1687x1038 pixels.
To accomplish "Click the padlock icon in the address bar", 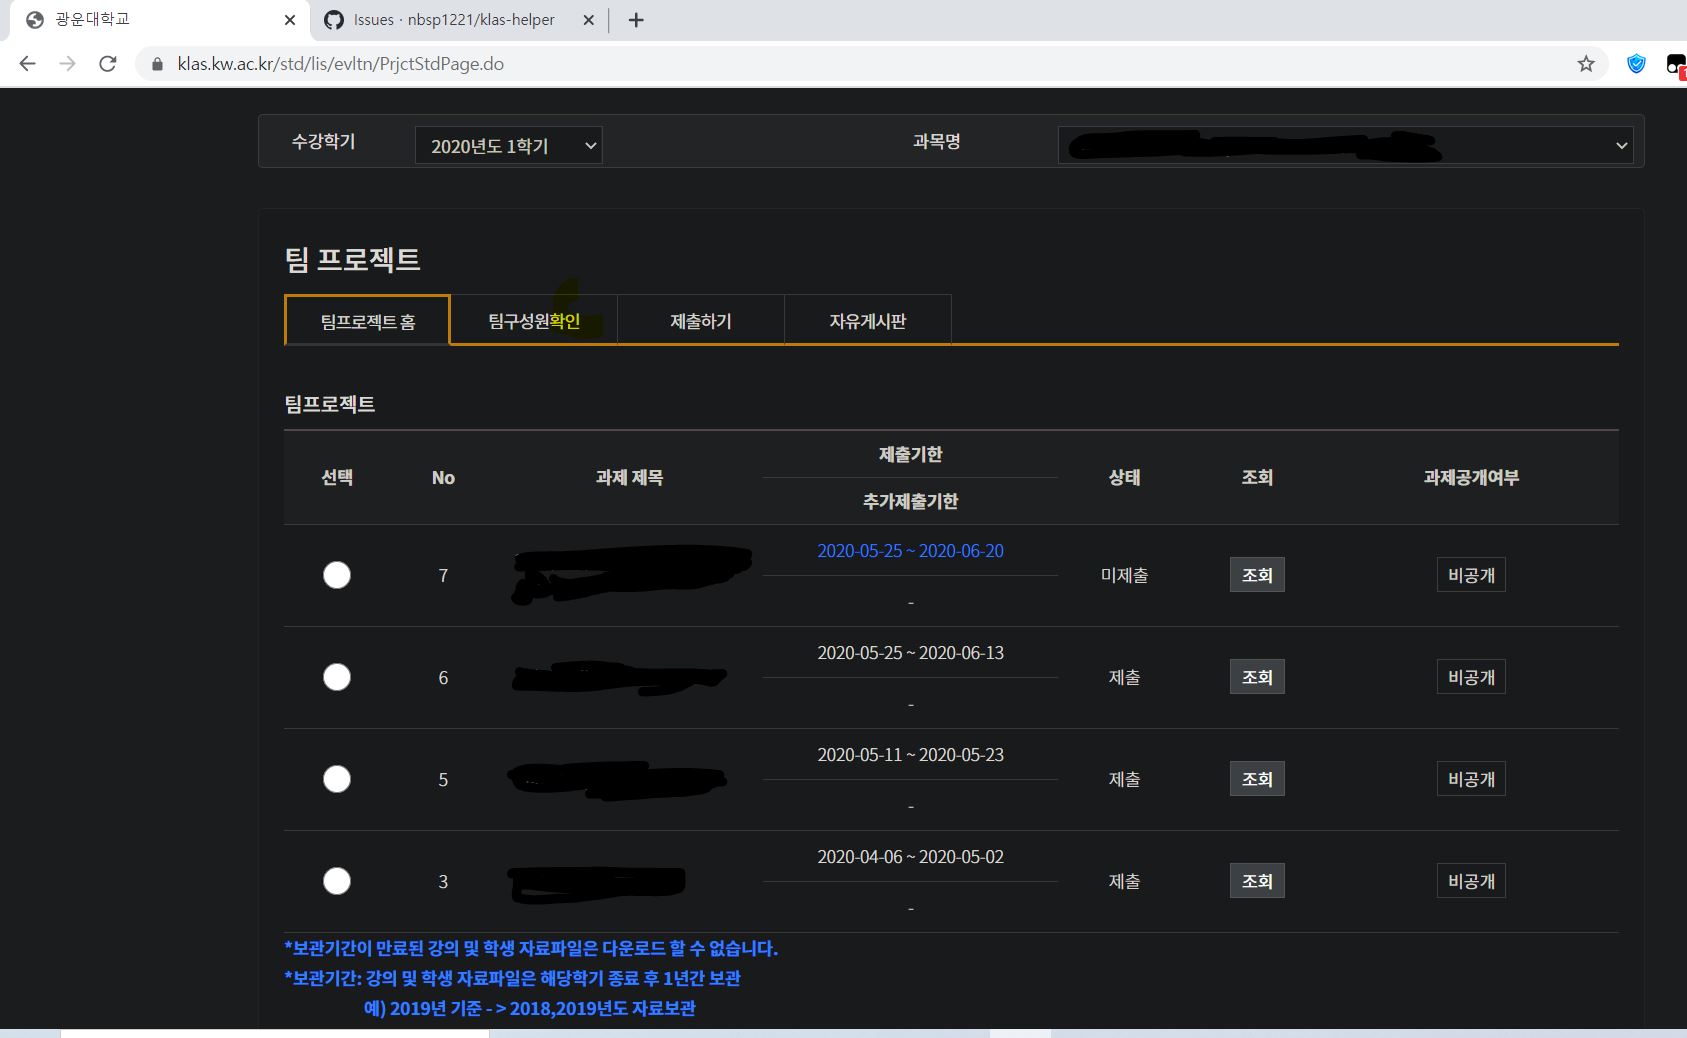I will [x=156, y=63].
